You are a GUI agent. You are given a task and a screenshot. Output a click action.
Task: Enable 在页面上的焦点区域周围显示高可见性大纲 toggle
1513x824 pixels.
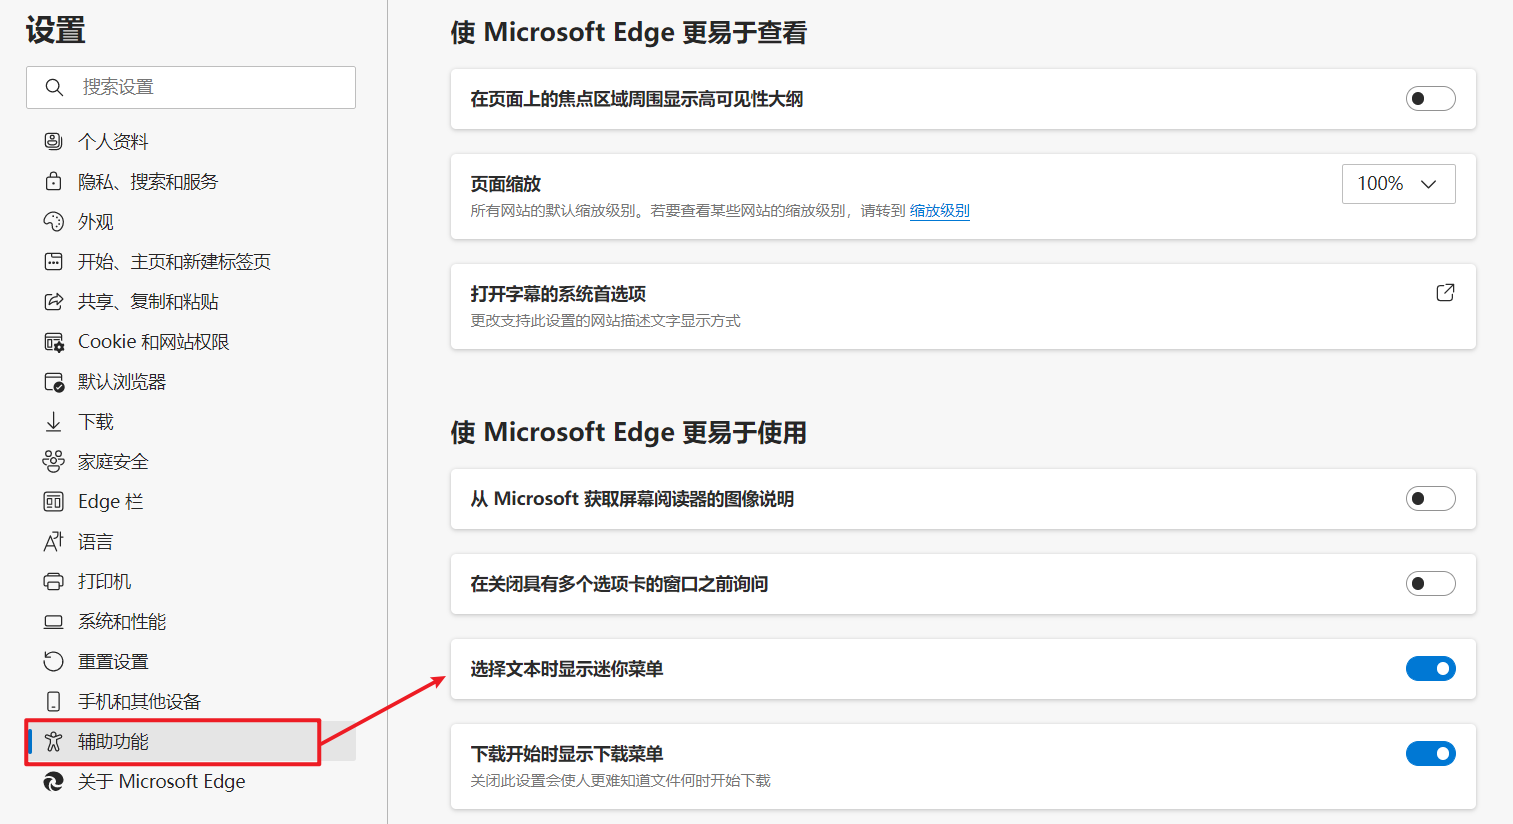pyautogui.click(x=1431, y=99)
